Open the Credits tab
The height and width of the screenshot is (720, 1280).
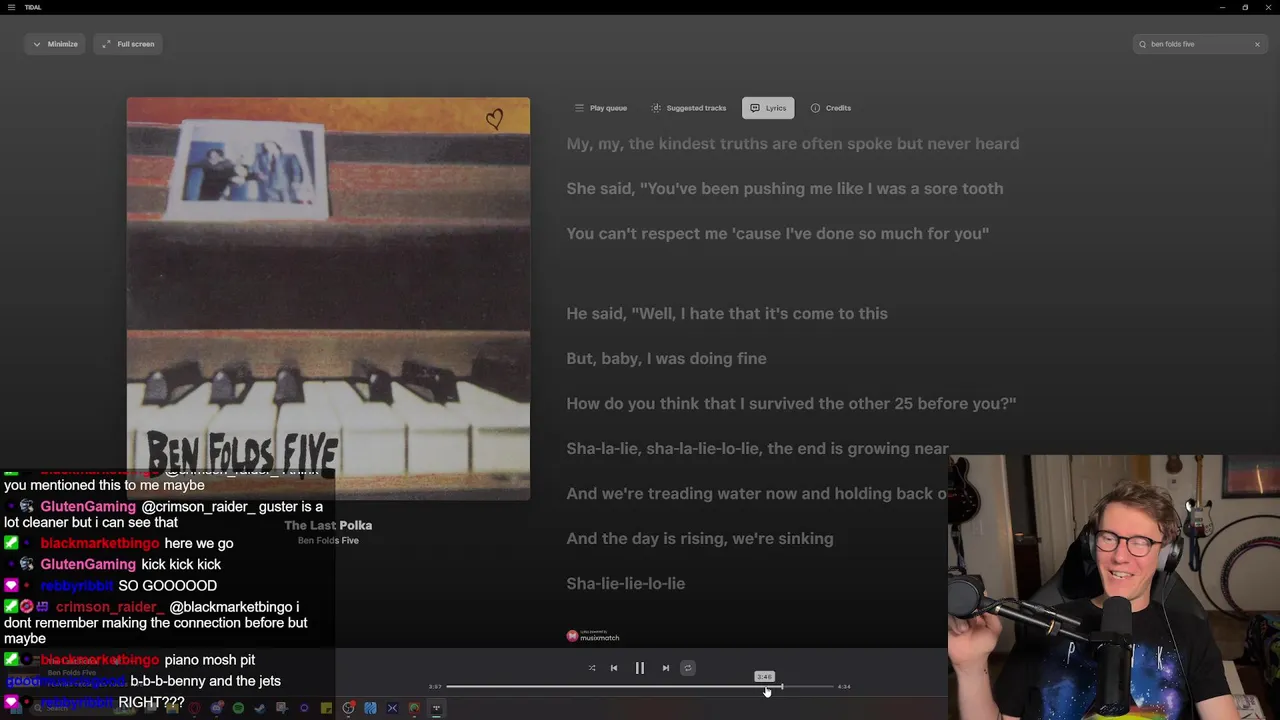tap(830, 108)
